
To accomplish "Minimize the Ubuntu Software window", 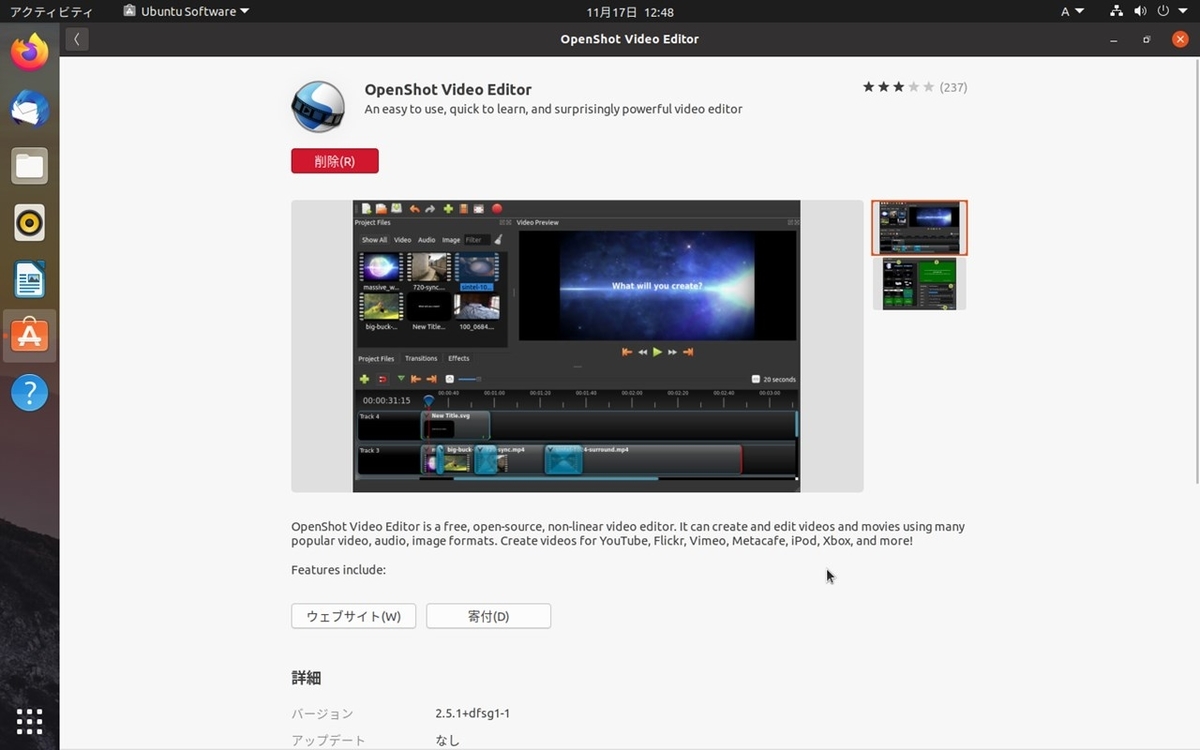I will (x=1114, y=40).
